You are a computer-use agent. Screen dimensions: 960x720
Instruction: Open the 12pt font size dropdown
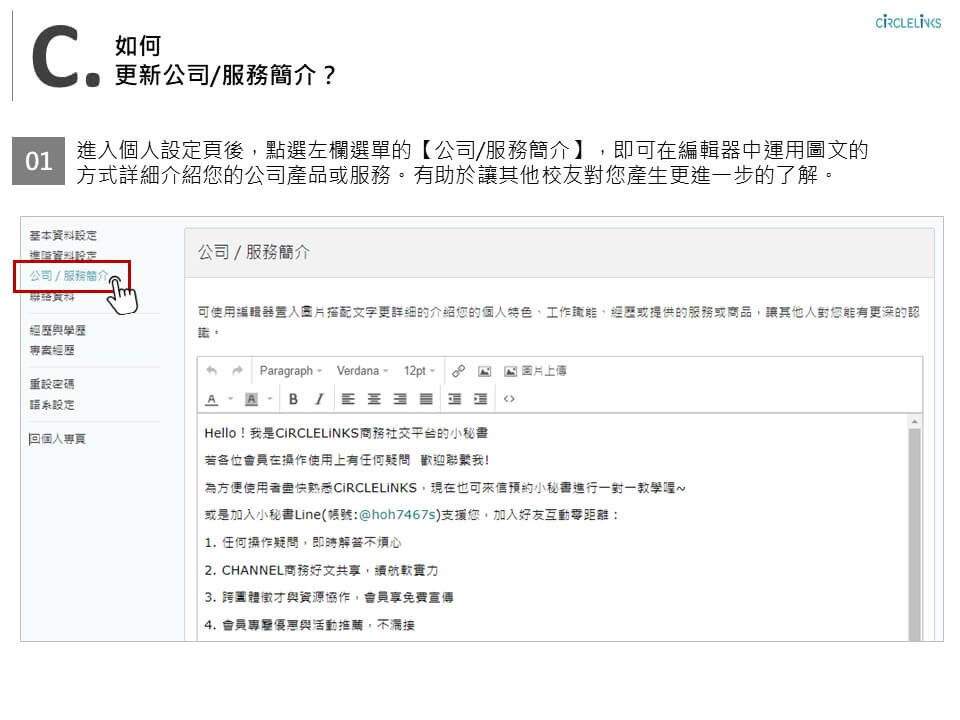tap(419, 371)
